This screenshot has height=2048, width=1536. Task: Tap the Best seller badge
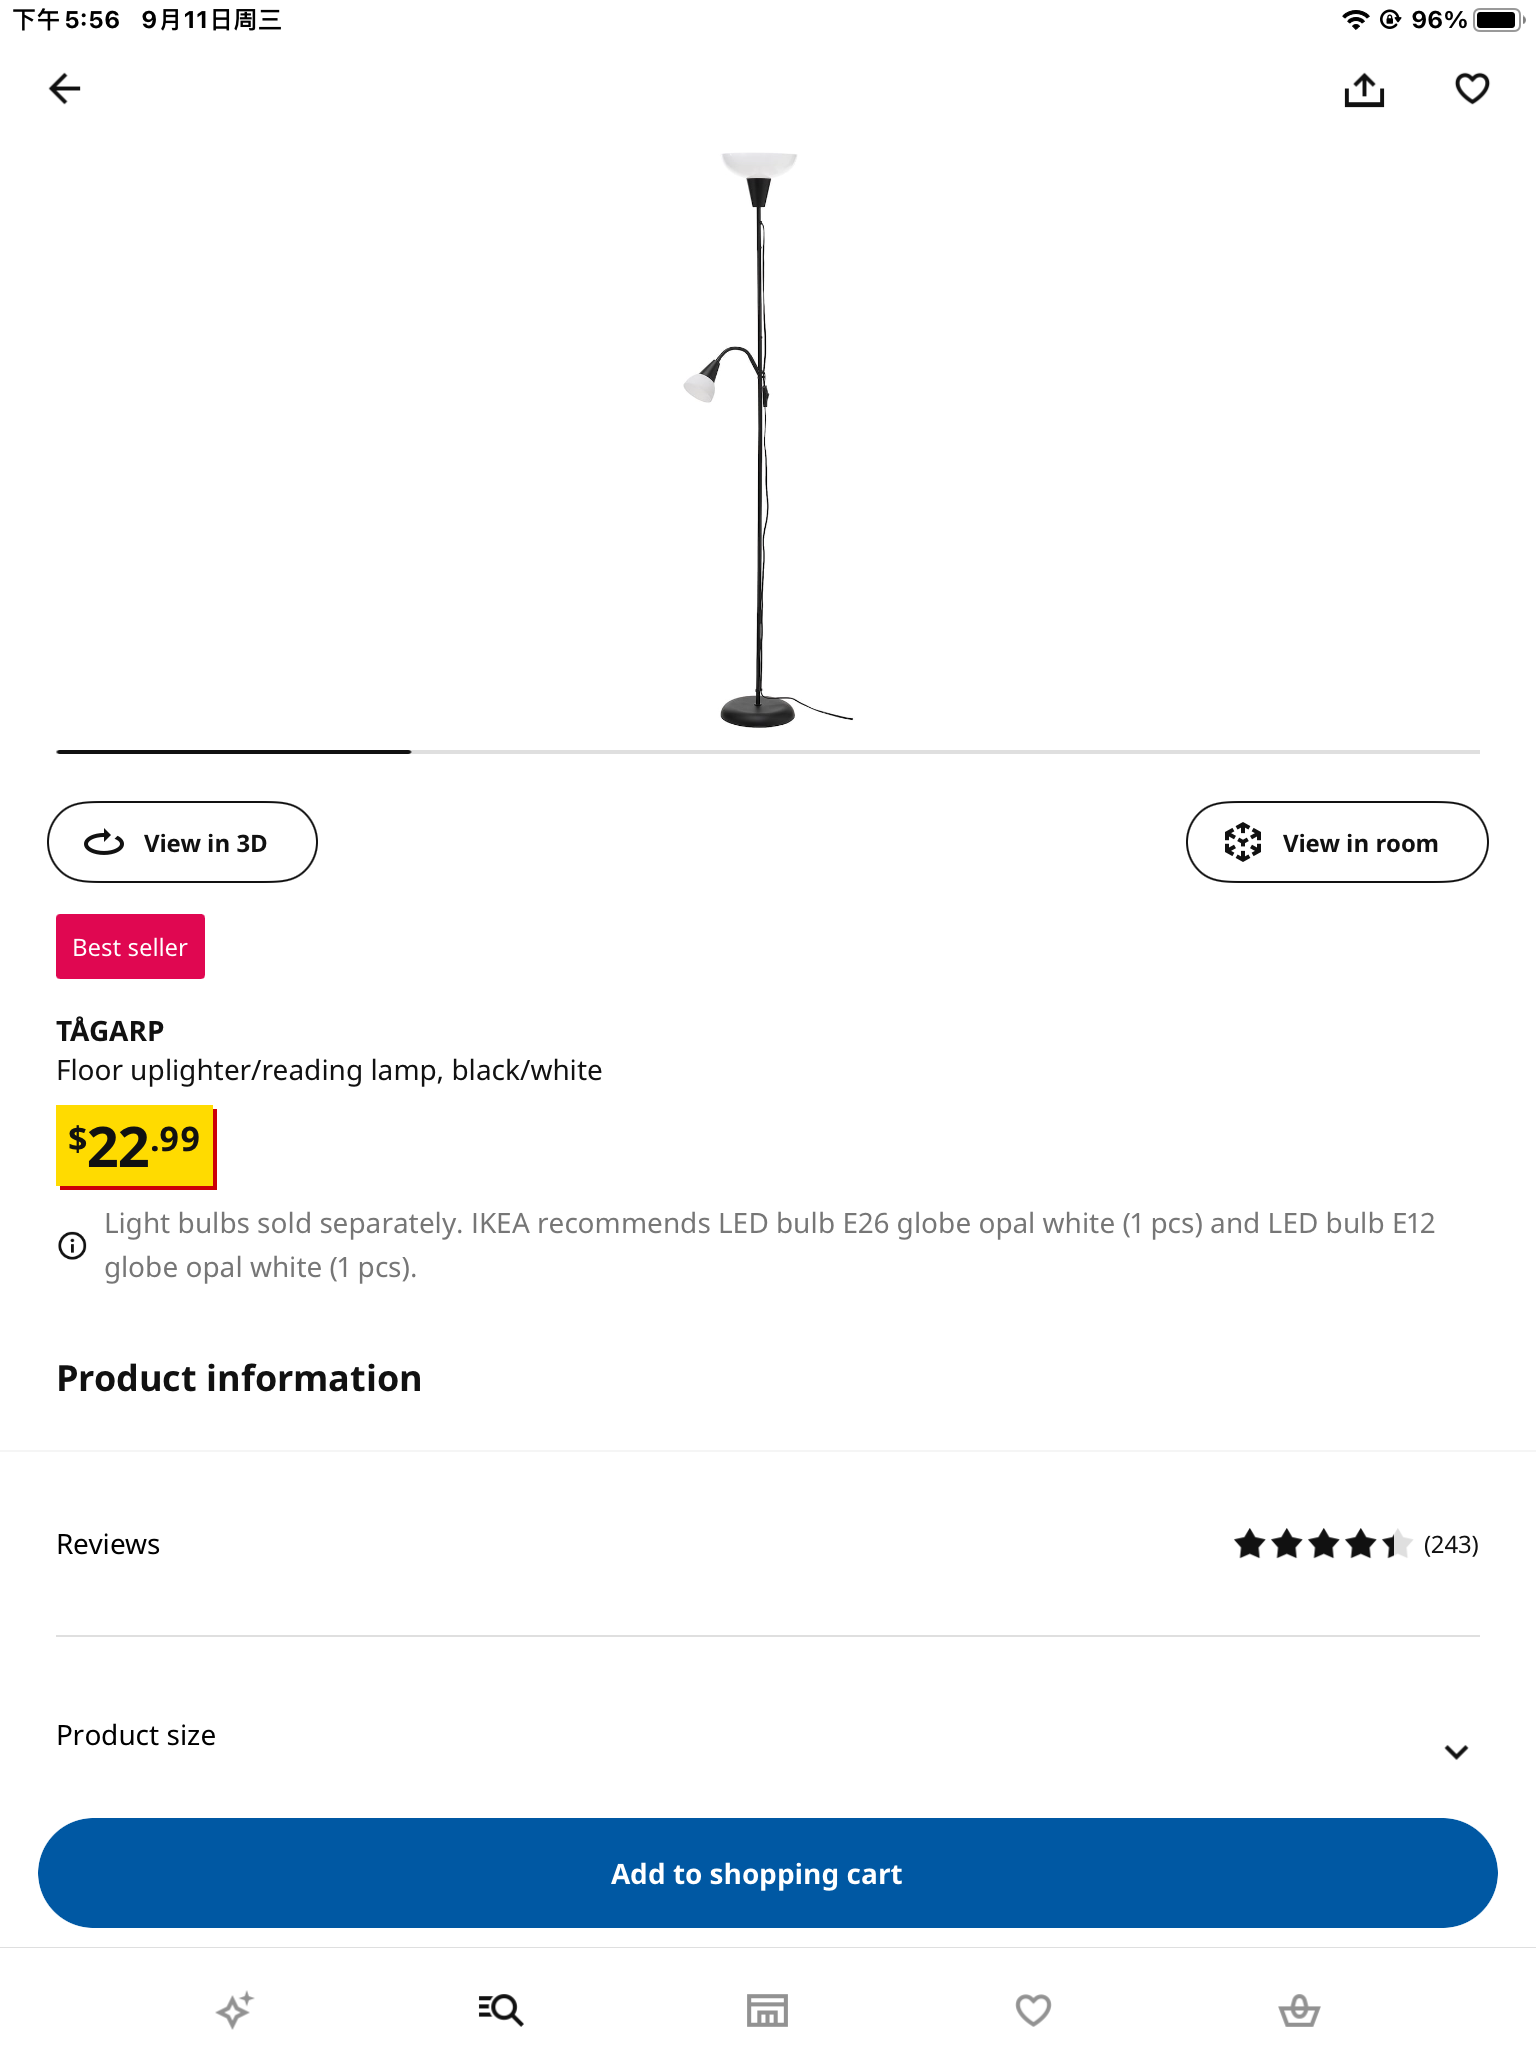[x=130, y=947]
